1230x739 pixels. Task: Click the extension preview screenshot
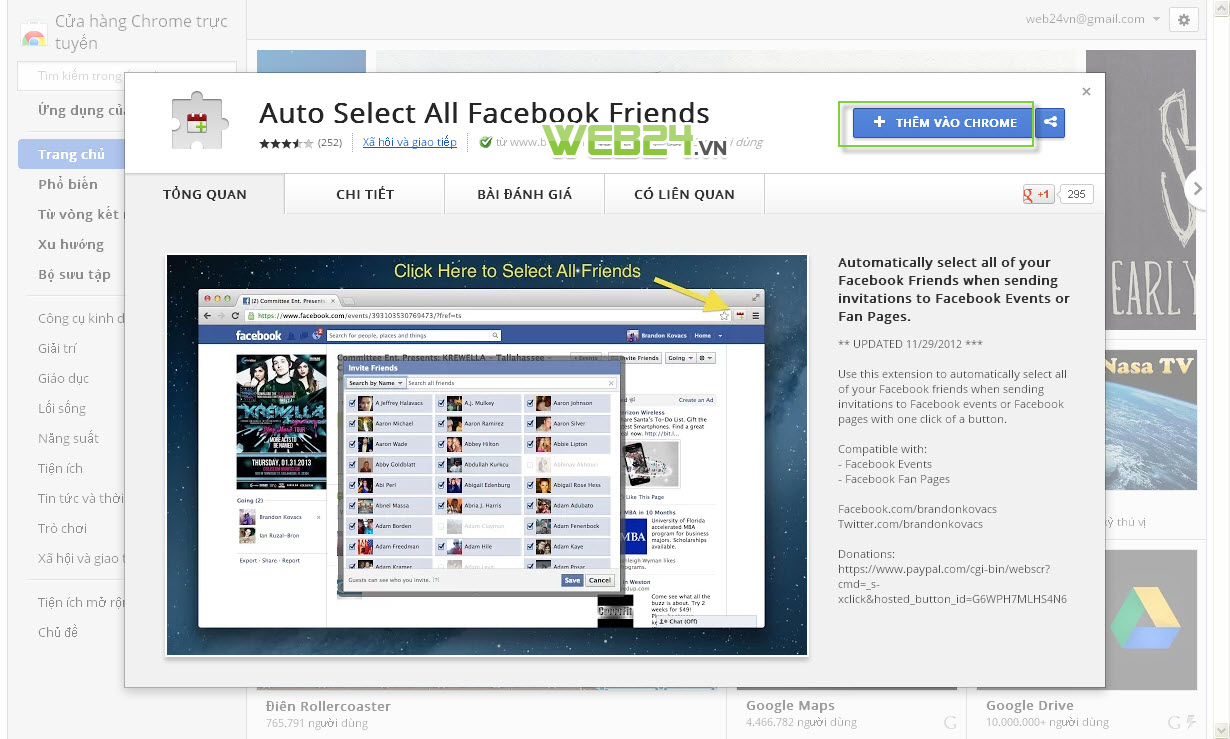click(487, 455)
